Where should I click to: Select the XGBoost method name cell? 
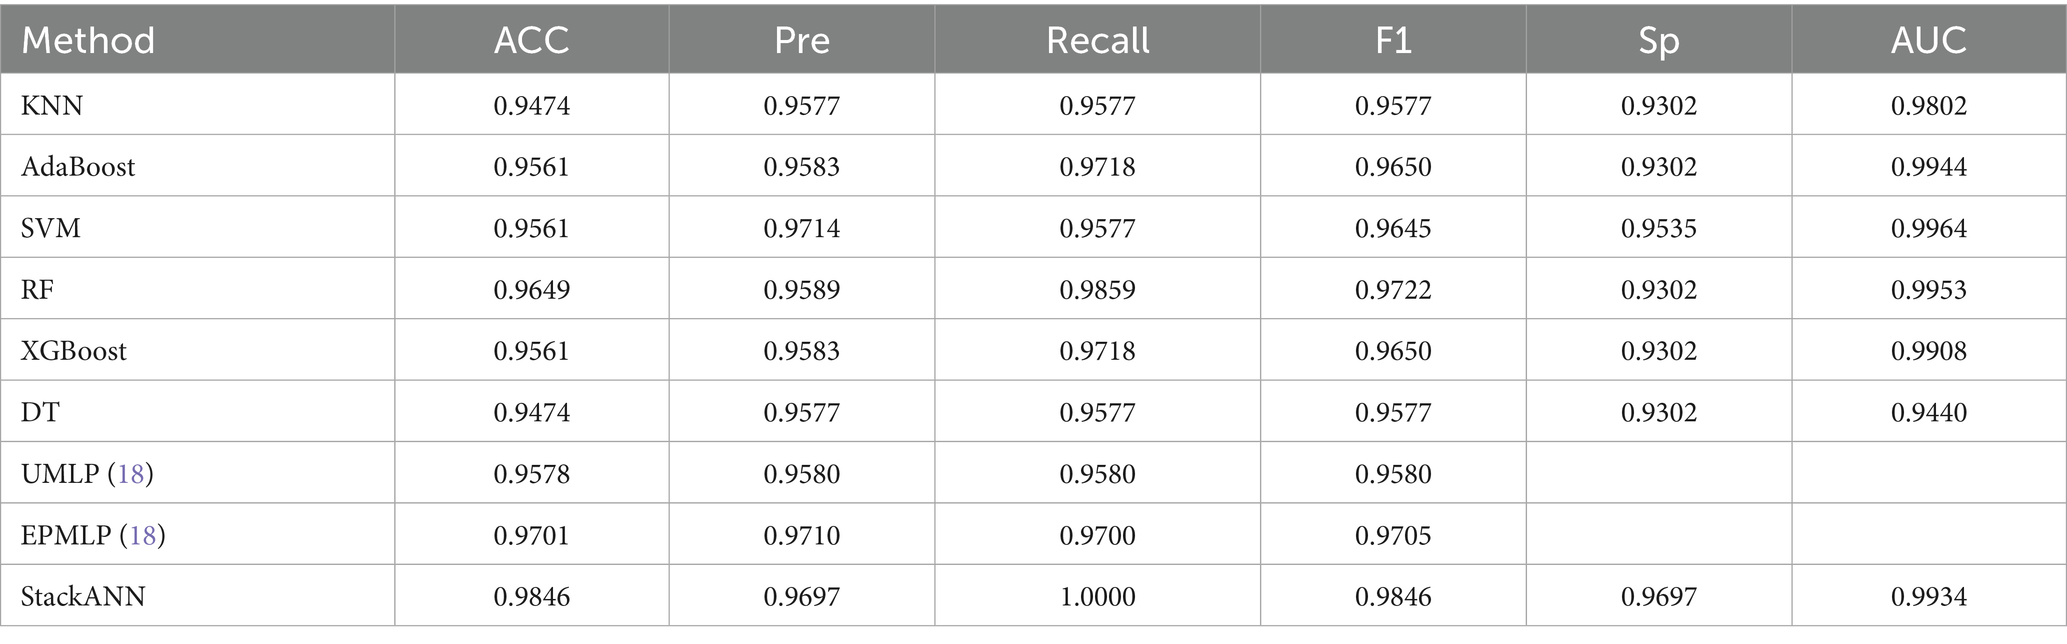coord(74,351)
